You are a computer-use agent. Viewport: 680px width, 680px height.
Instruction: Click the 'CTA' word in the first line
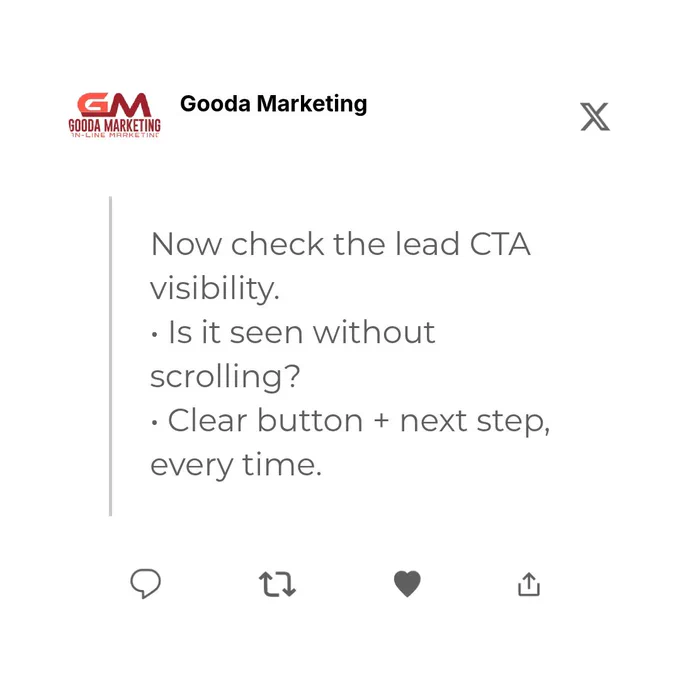[500, 244]
